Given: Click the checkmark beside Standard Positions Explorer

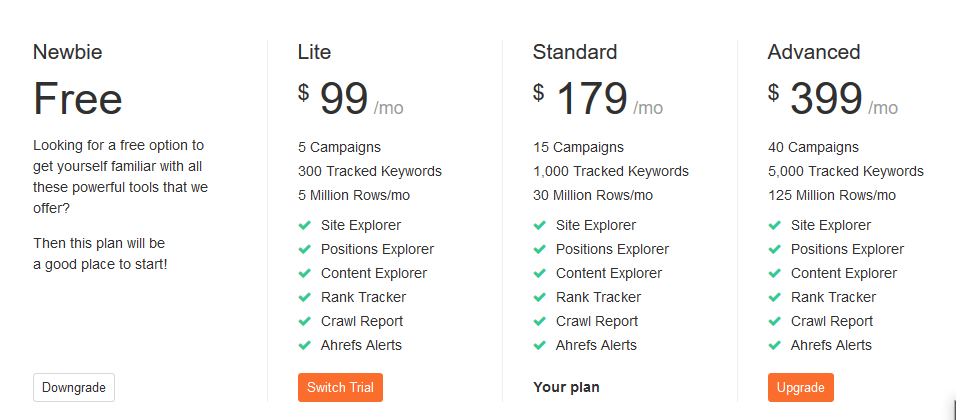Looking at the screenshot, I should (x=540, y=249).
